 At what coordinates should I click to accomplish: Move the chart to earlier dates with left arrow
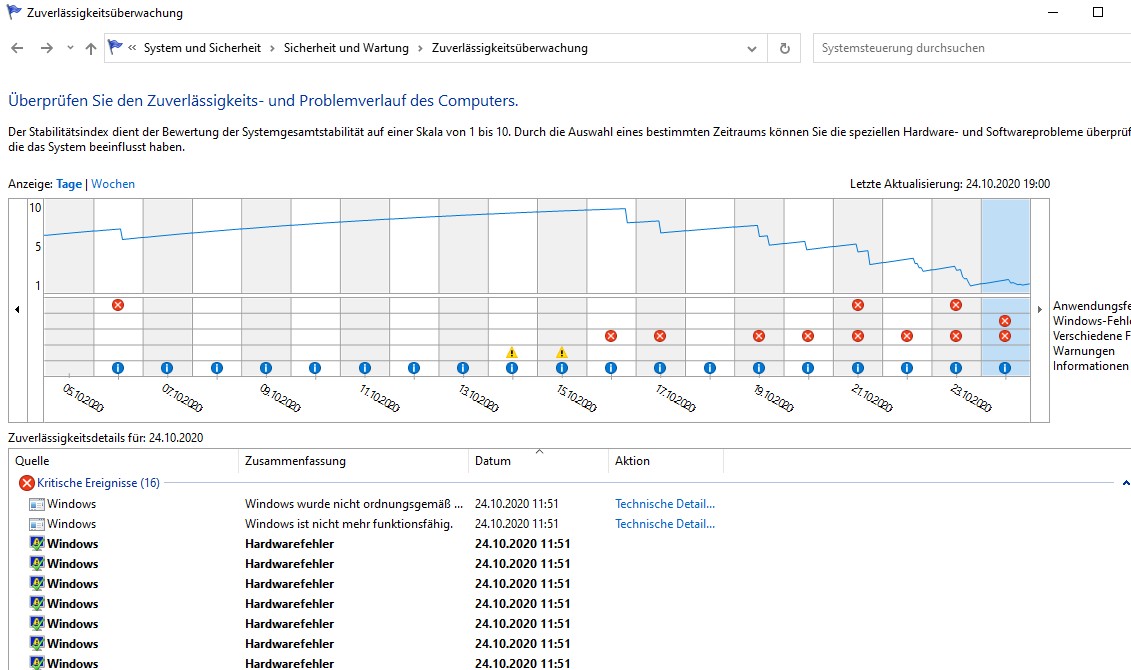click(x=17, y=309)
